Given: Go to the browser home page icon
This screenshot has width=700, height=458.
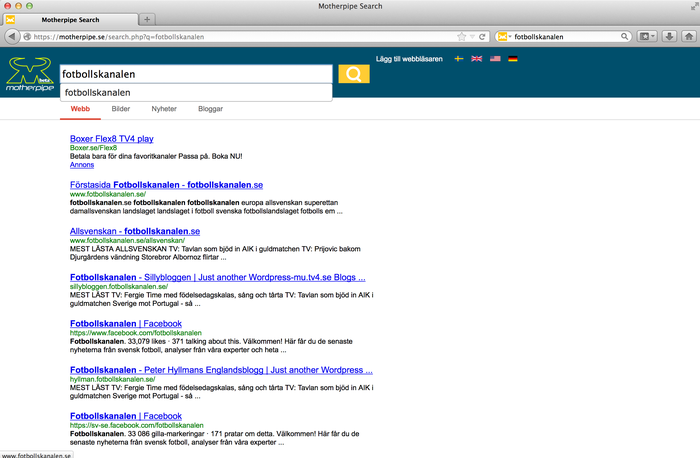Looking at the screenshot, I should click(x=689, y=37).
